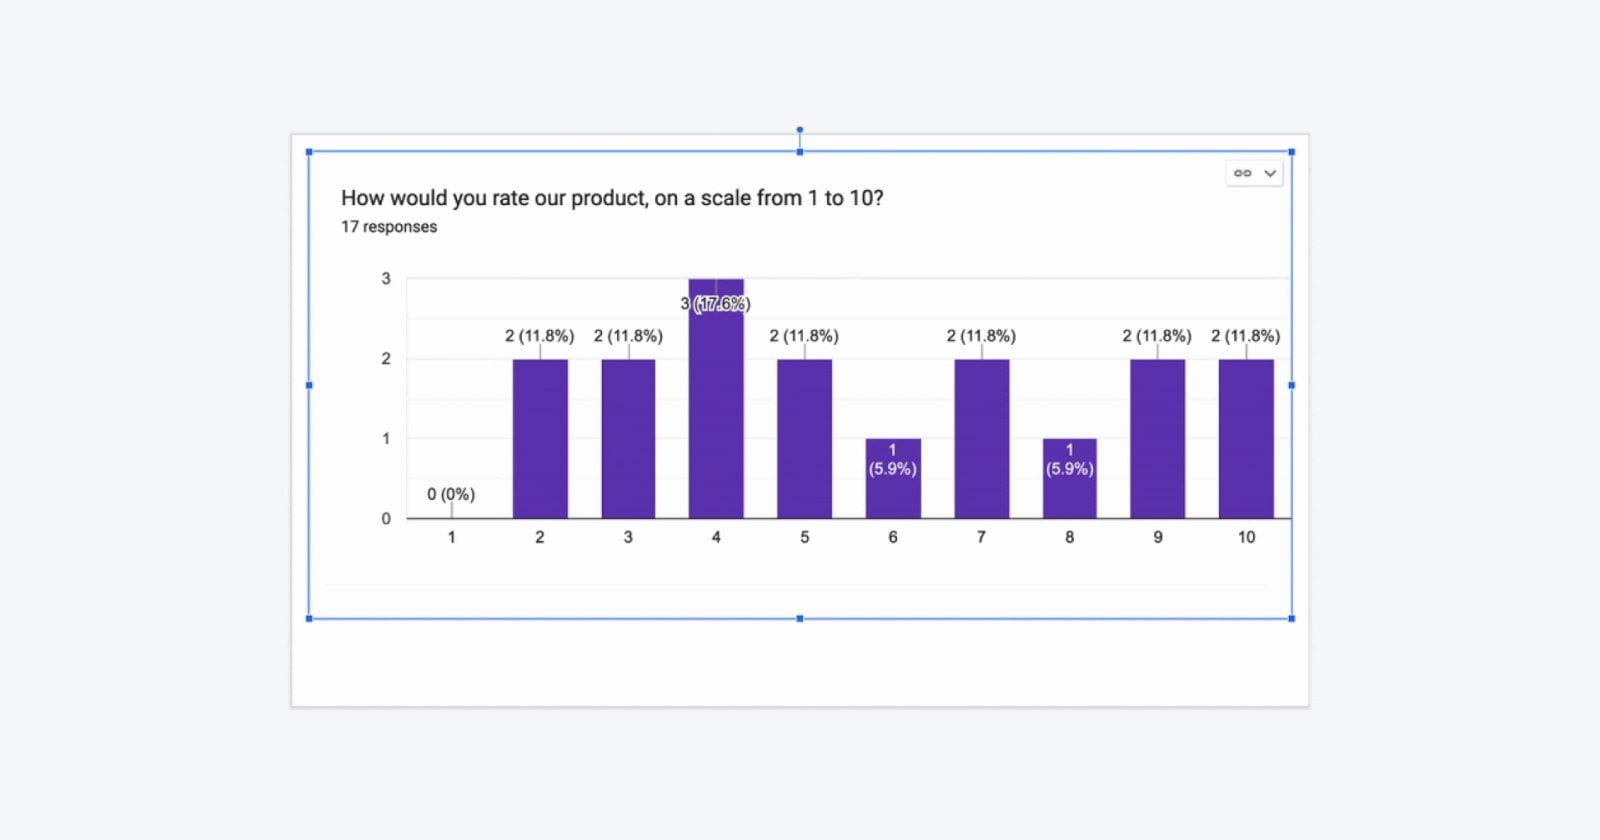Click the chart title about rating our product
The image size is (1600, 840).
coord(612,198)
